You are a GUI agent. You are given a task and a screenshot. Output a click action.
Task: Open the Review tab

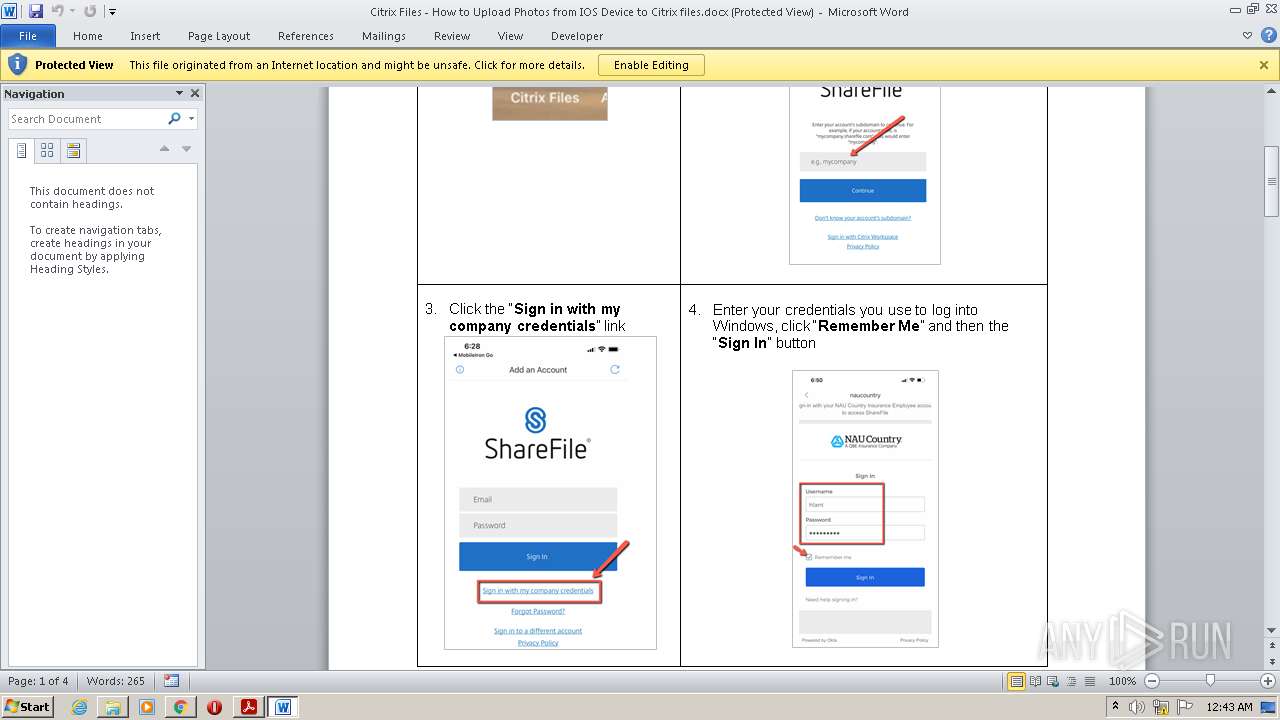pyautogui.click(x=452, y=36)
